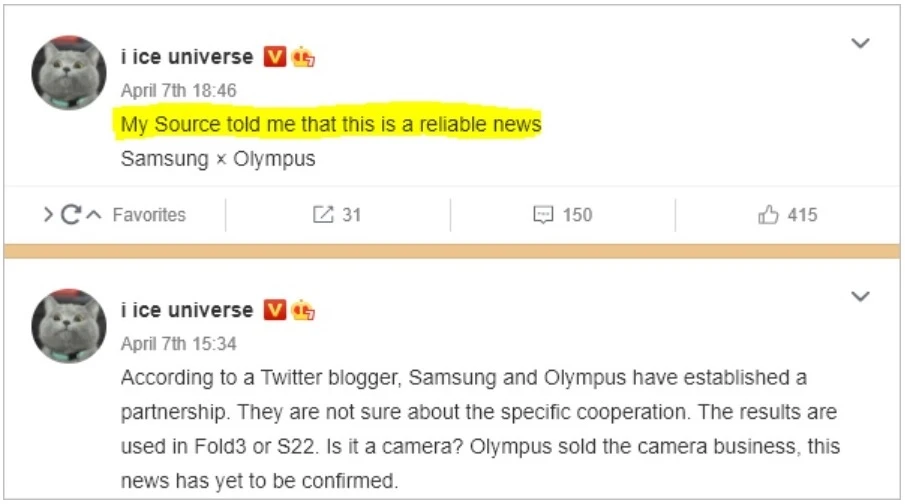Open 'i ice universe' profile in the 15:34 post
Image resolution: width=905 pixels, height=504 pixels.
coord(187,310)
